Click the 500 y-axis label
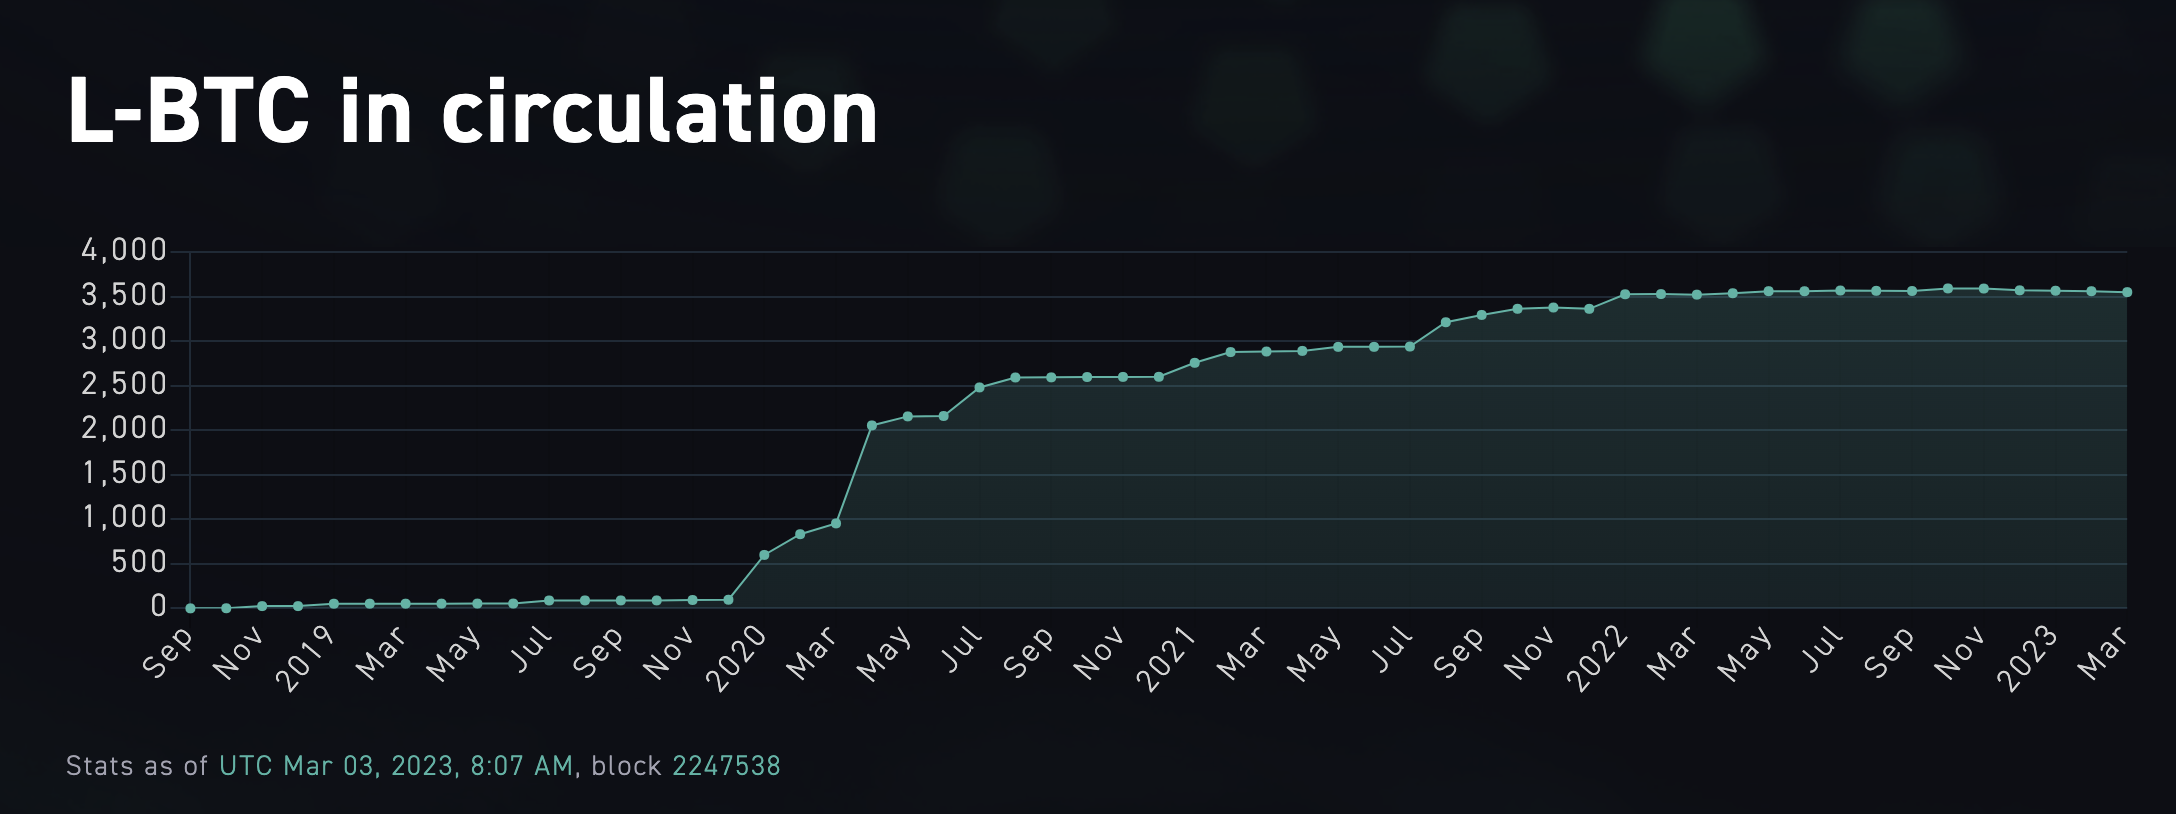 (x=139, y=562)
